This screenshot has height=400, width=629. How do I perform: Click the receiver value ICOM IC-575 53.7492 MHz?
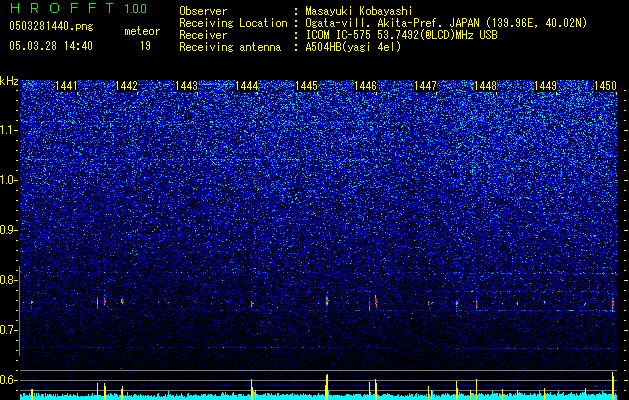click(401, 35)
